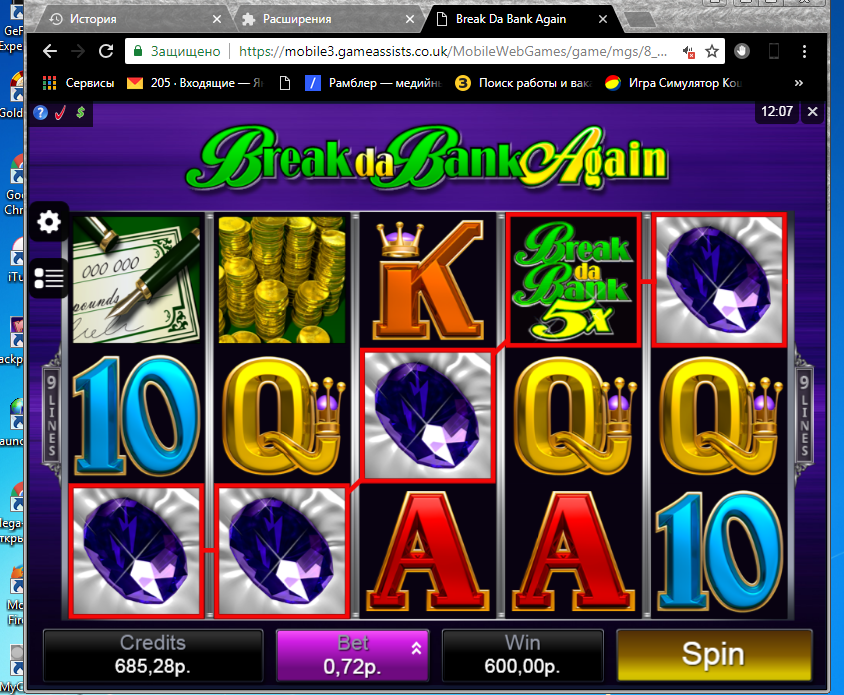Open Chrome three-dot menu
Image resolution: width=844 pixels, height=695 pixels.
coord(804,51)
